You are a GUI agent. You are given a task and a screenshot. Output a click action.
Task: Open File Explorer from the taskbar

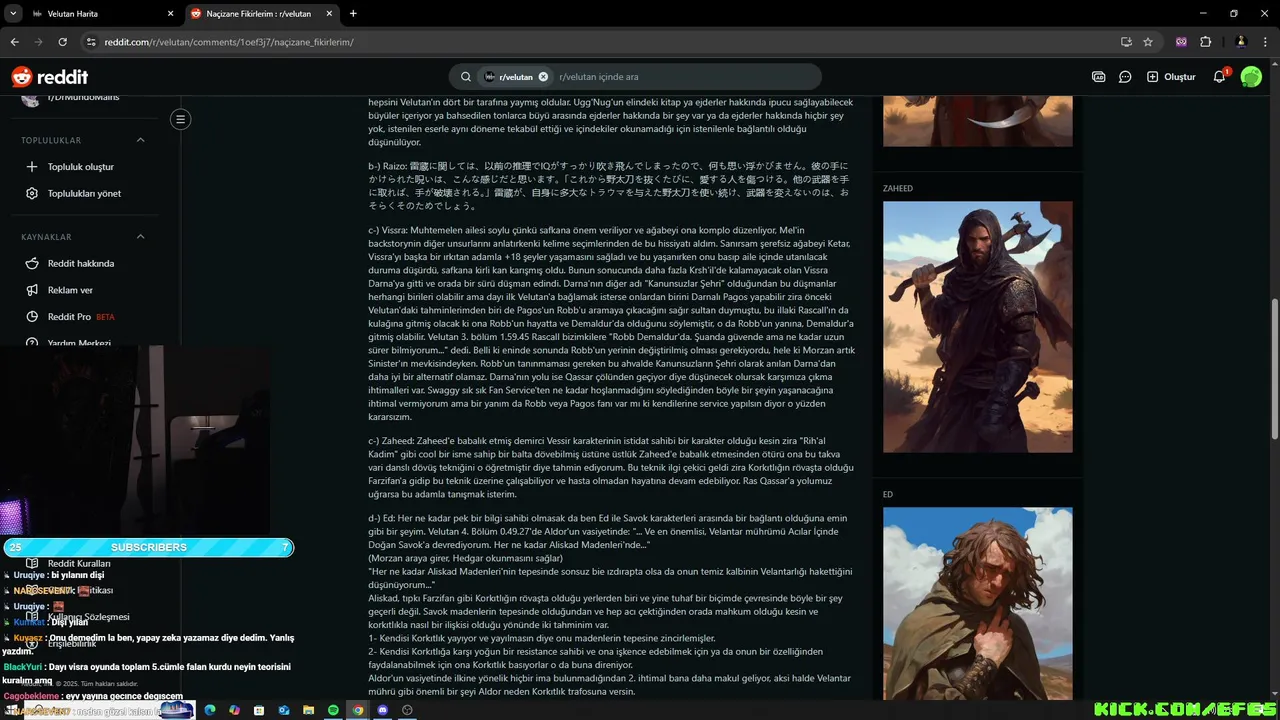[x=308, y=710]
